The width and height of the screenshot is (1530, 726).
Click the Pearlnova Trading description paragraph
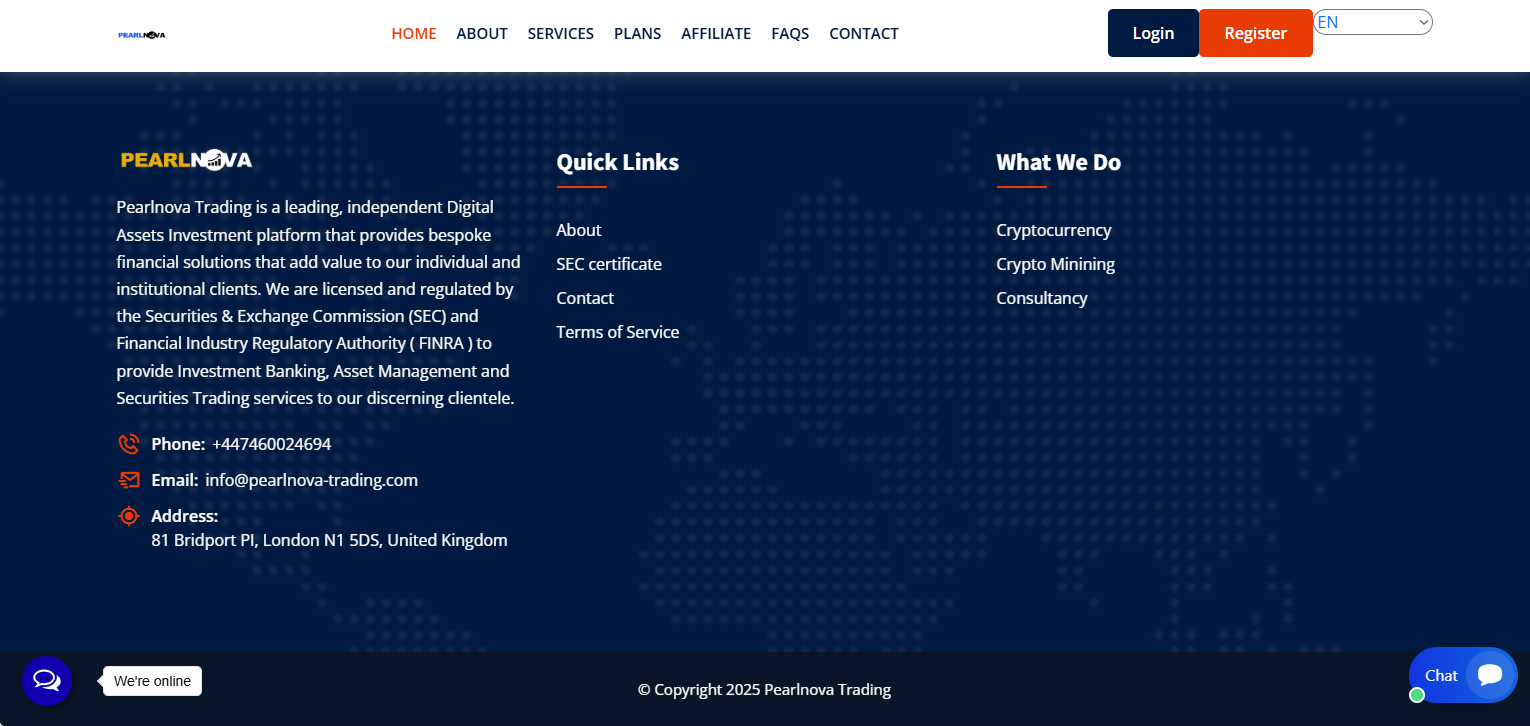point(319,303)
